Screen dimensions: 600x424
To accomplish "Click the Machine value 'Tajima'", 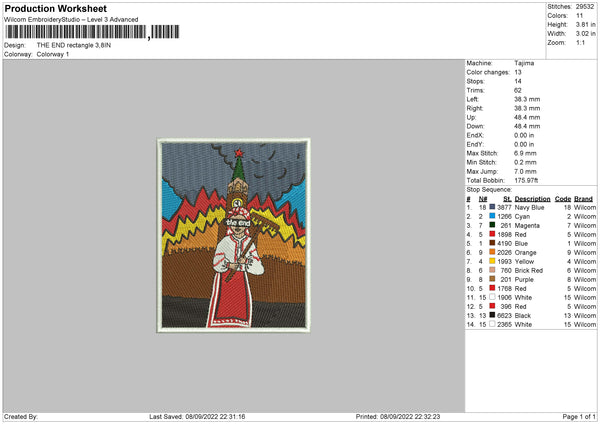I will (524, 63).
